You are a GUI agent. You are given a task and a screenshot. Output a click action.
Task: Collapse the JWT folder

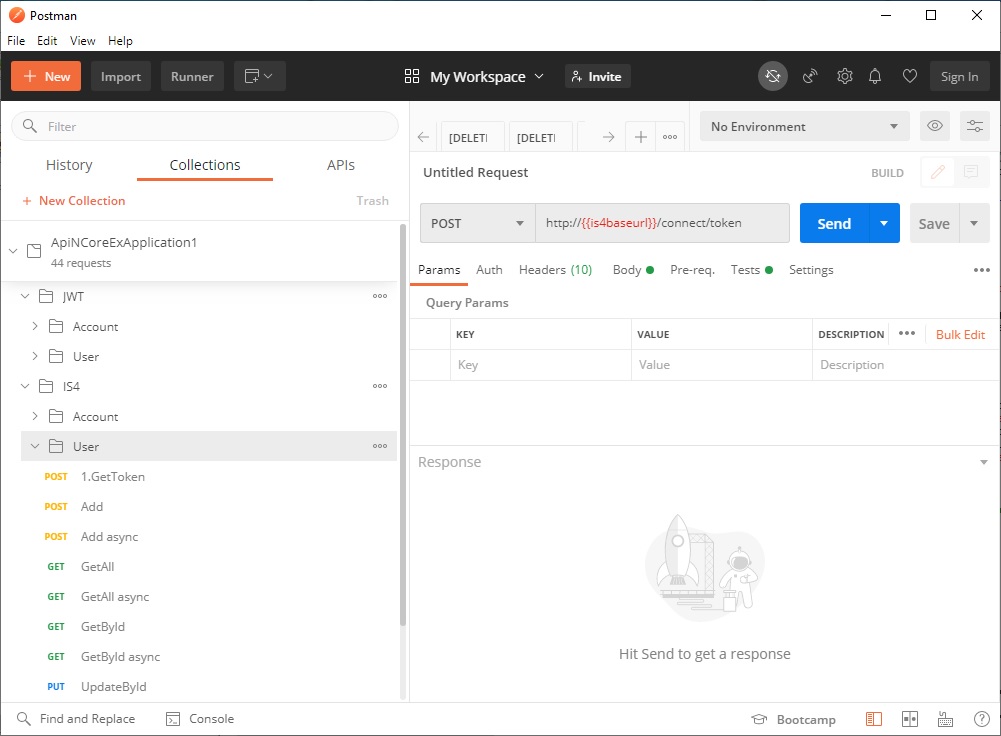pos(25,296)
